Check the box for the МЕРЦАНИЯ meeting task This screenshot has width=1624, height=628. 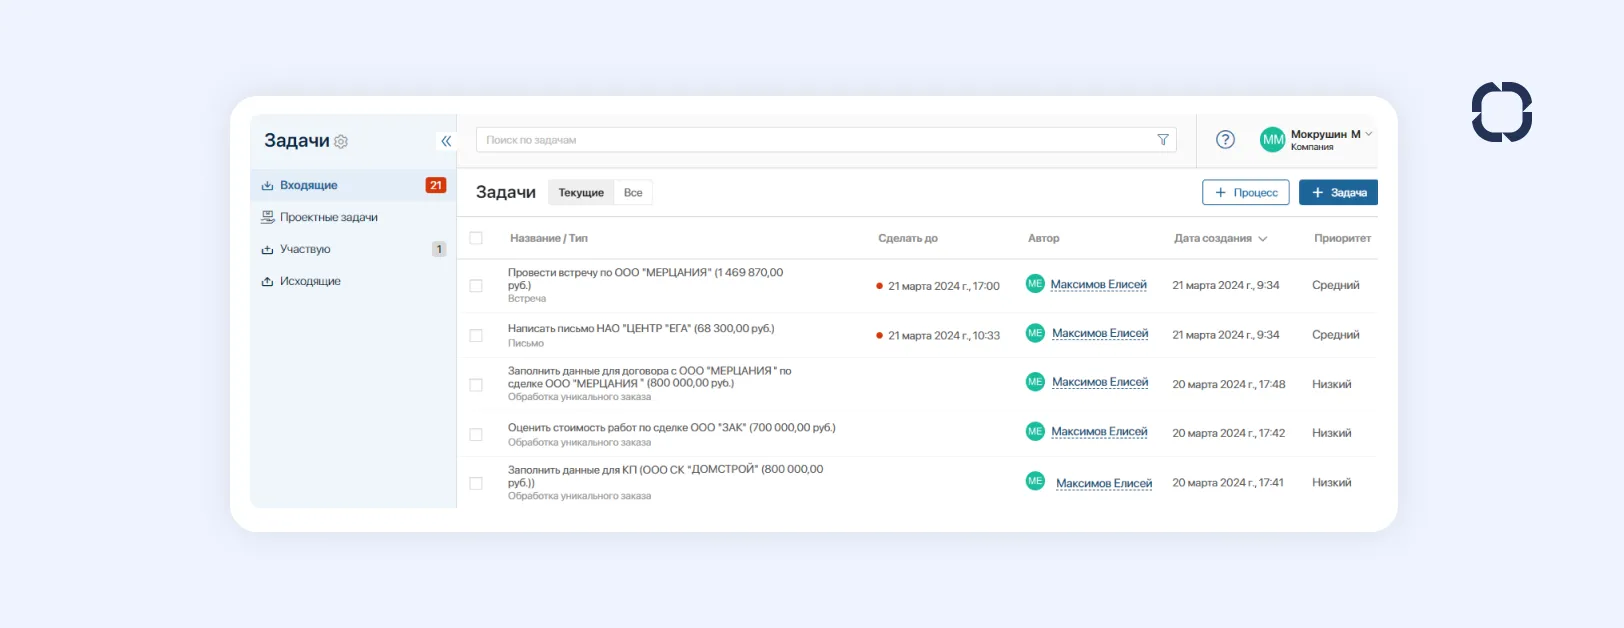pyautogui.click(x=476, y=286)
